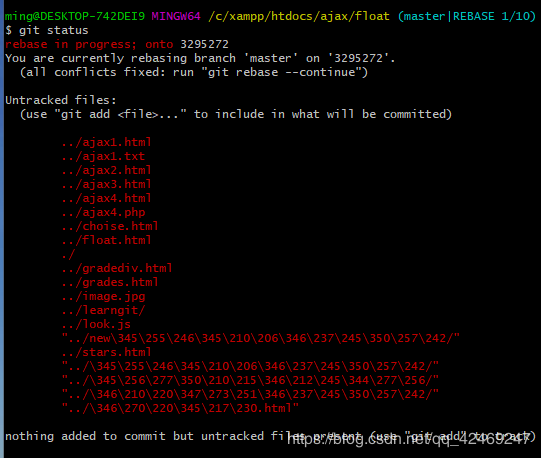
Task: Click the master|REBASE 1/10 branch indicator
Action: (466, 16)
